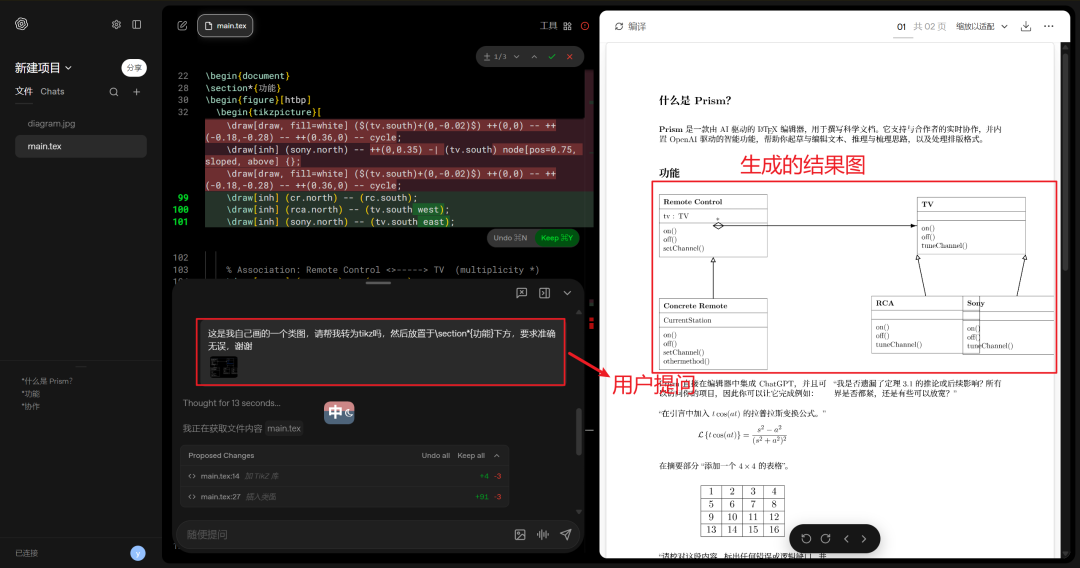Viewport: 1080px width, 568px height.
Task: Open proposed change main.tex:27
Action: [344, 496]
